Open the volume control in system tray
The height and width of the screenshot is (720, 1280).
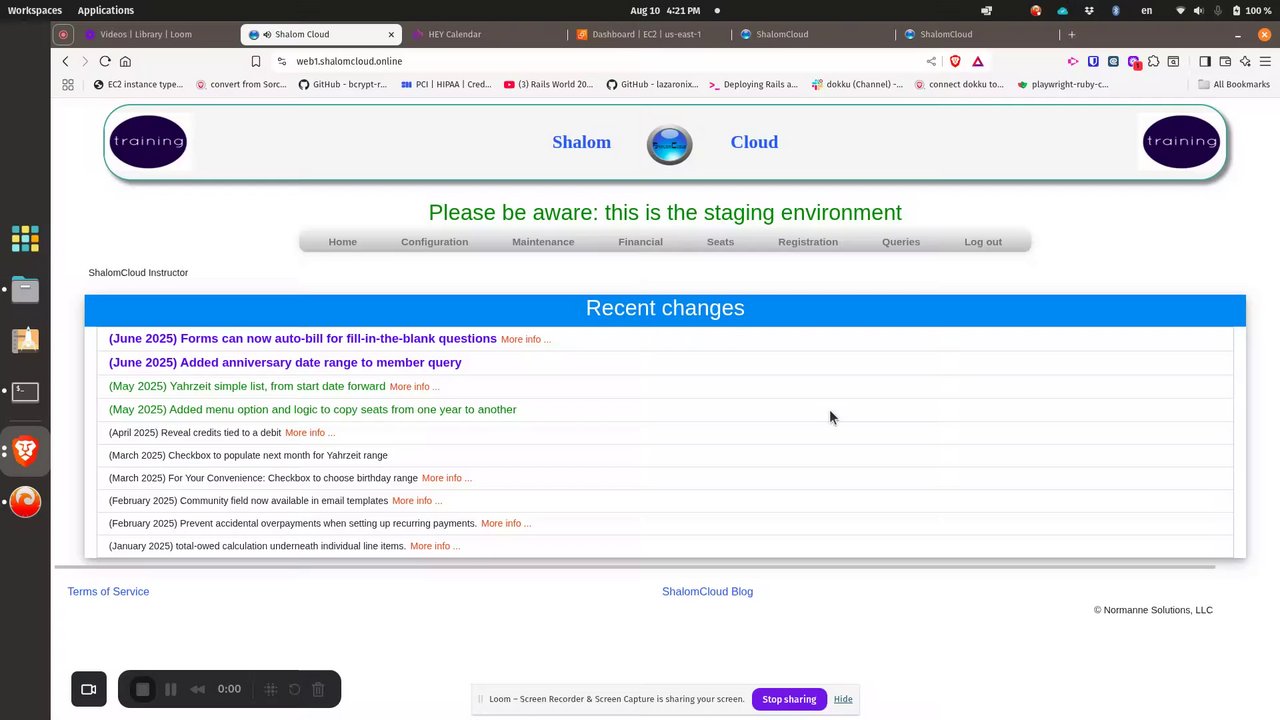[x=1198, y=10]
